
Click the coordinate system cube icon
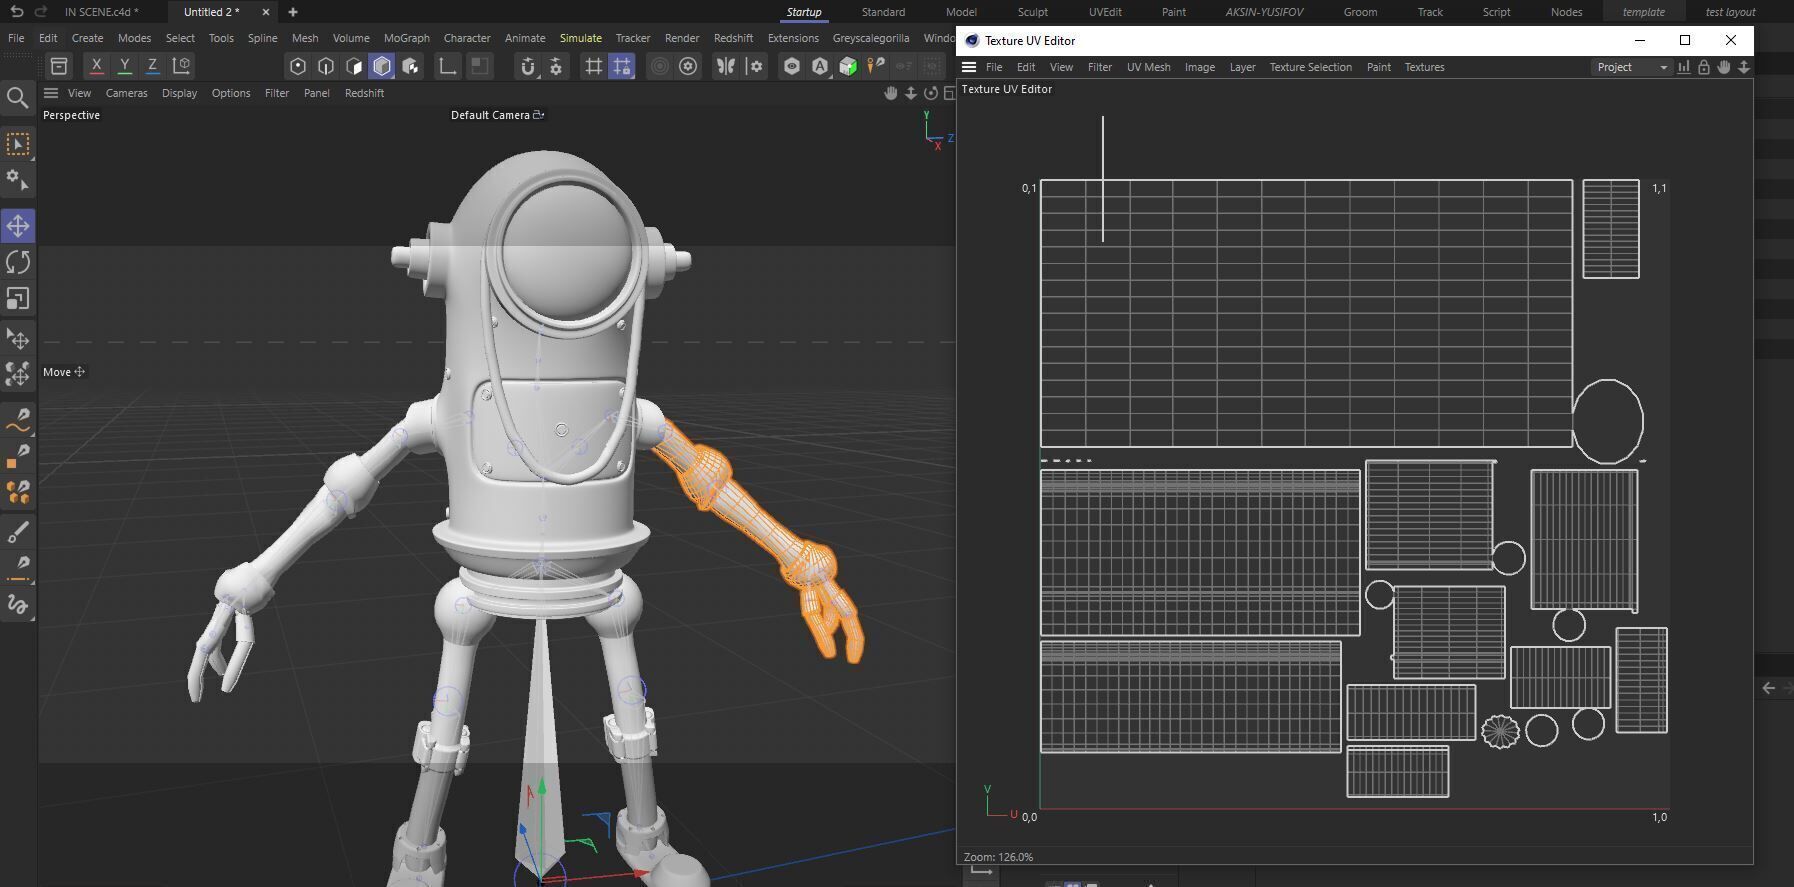[x=182, y=66]
